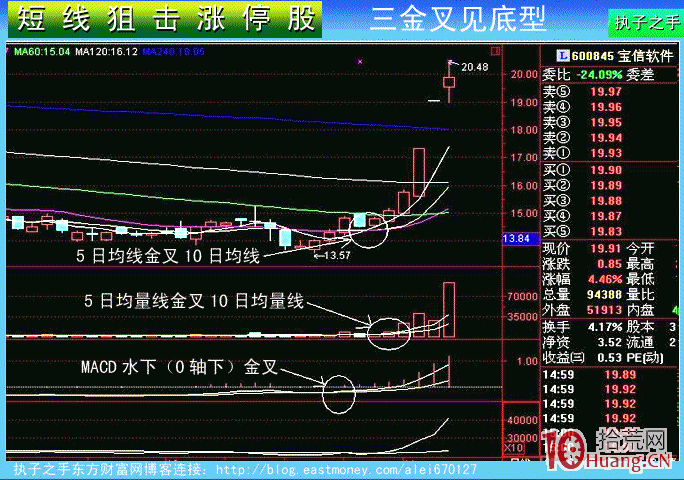Click the tallest volume bar
The height and width of the screenshot is (480, 684).
[449, 310]
